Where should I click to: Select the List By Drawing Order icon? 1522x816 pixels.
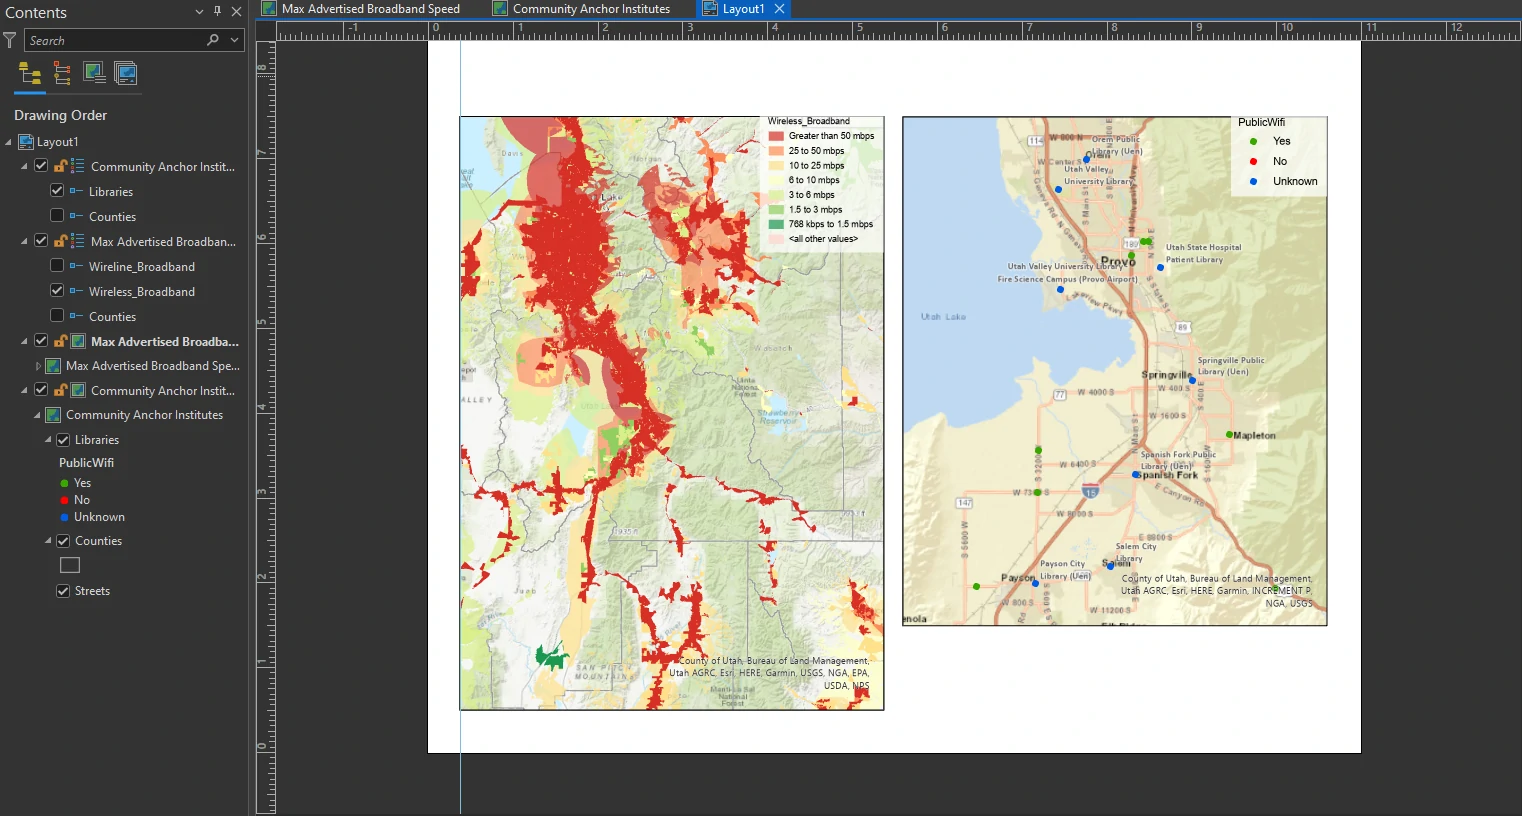(x=30, y=73)
